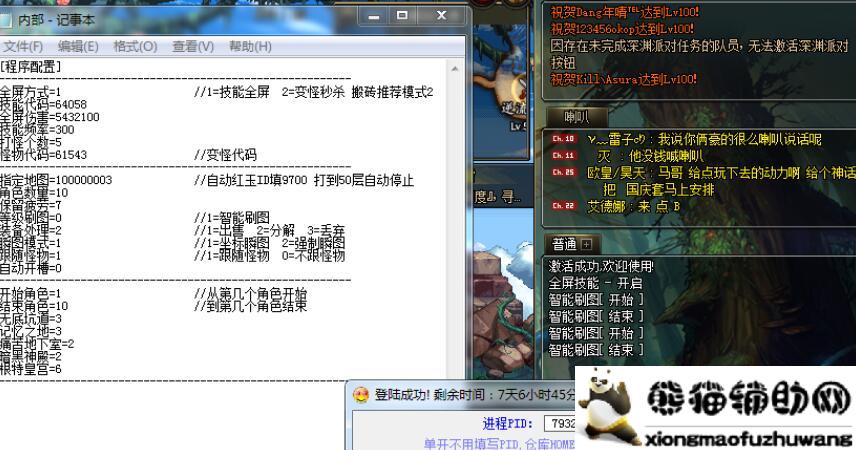856x450 pixels.
Task: Open the 查看(V) menu
Action: coord(193,46)
